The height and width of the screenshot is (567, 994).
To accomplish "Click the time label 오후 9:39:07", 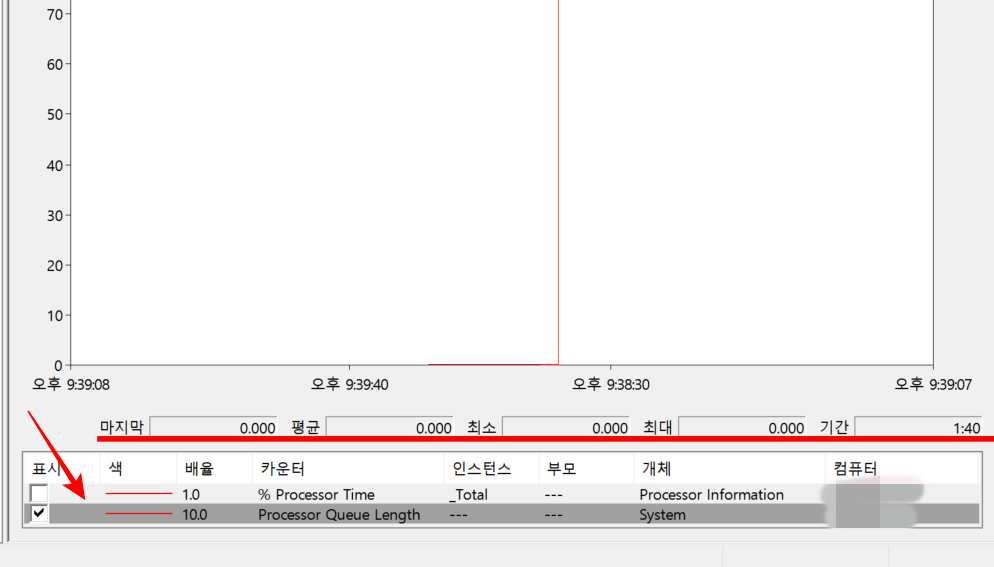I will click(x=933, y=384).
